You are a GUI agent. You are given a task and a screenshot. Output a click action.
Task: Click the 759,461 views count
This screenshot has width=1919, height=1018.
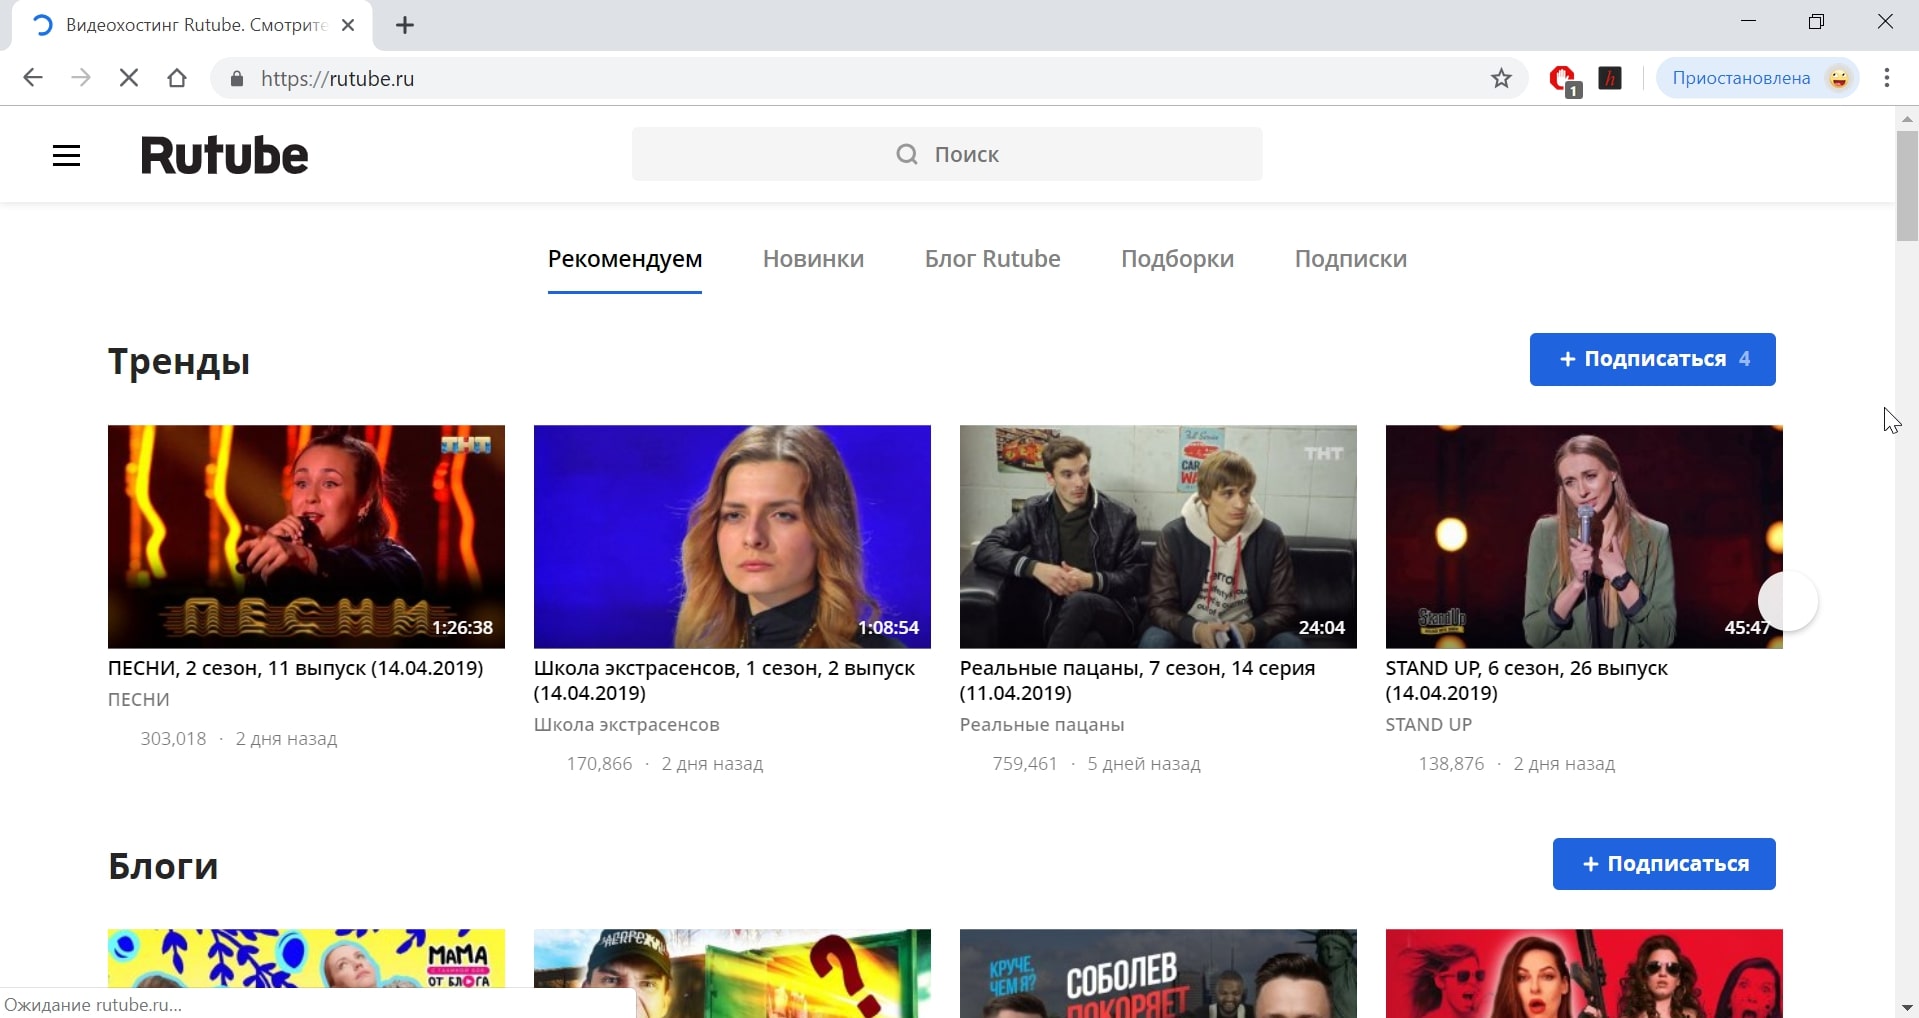pos(1025,764)
